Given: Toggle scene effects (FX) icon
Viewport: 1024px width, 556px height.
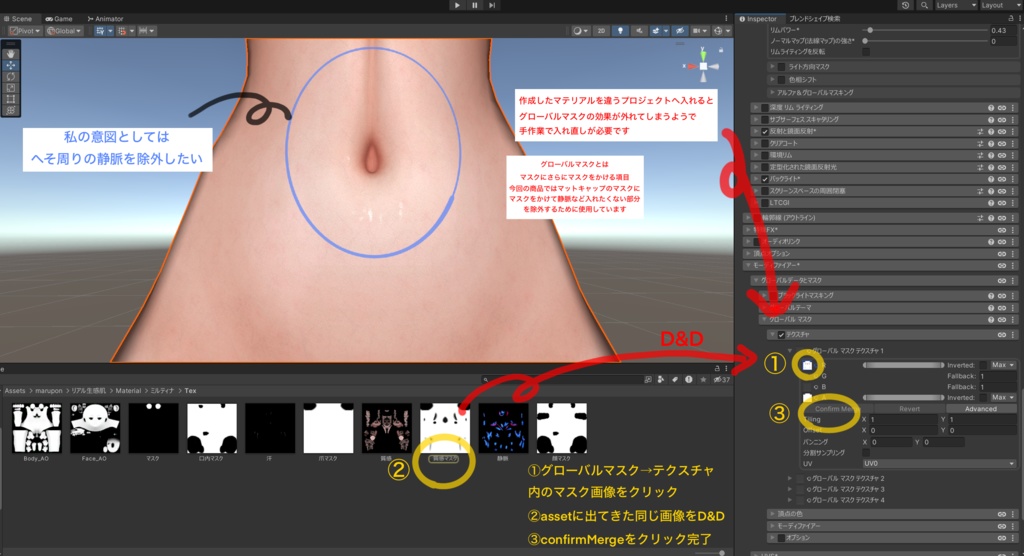Looking at the screenshot, I should 656,31.
